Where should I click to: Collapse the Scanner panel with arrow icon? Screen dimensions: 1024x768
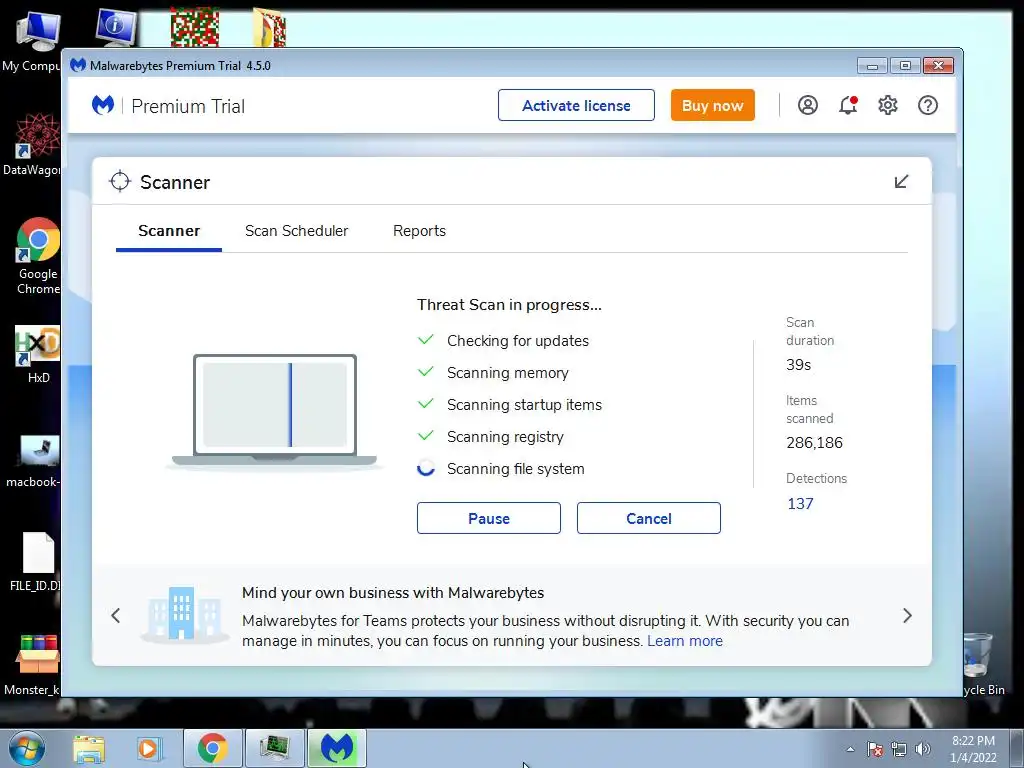(901, 182)
